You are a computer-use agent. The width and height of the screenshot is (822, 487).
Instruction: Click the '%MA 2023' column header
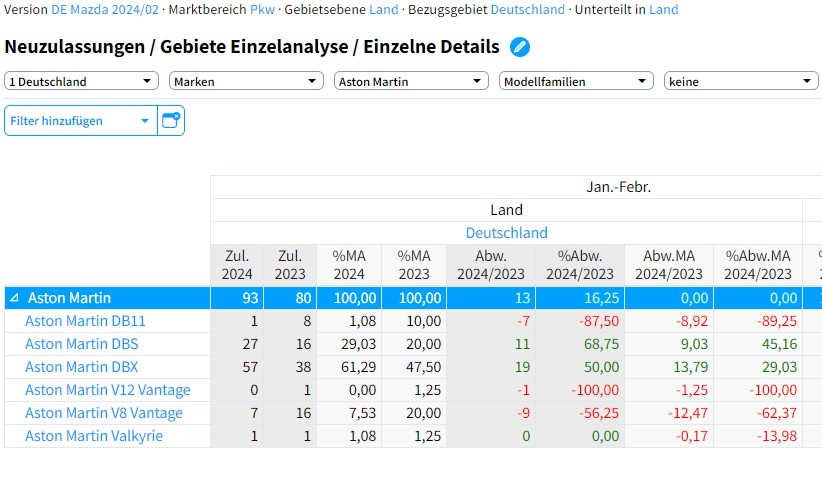(414, 265)
